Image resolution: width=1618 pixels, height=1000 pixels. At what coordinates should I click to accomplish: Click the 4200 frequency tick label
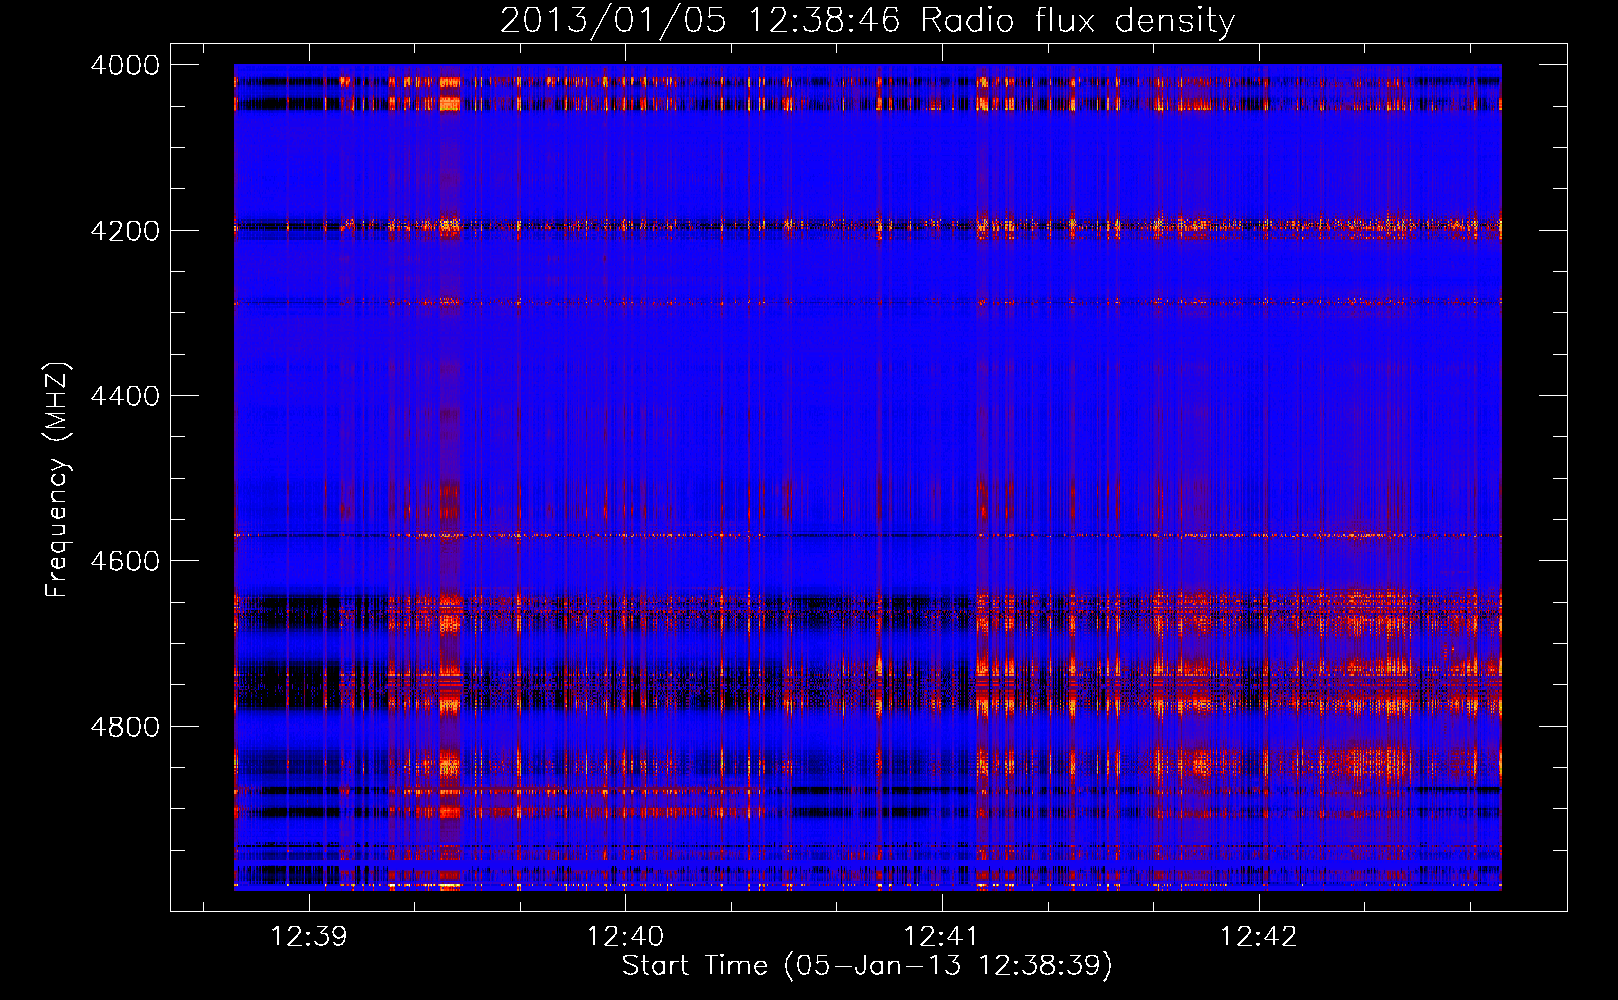point(125,231)
